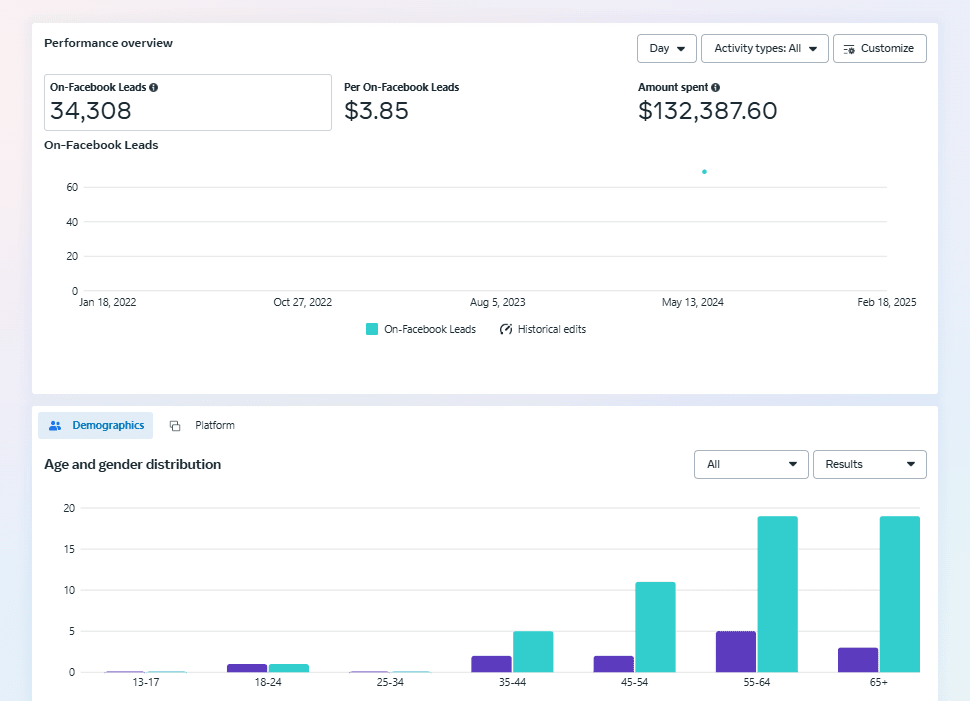
Task: Open the All gender filter dropdown
Action: [x=750, y=464]
